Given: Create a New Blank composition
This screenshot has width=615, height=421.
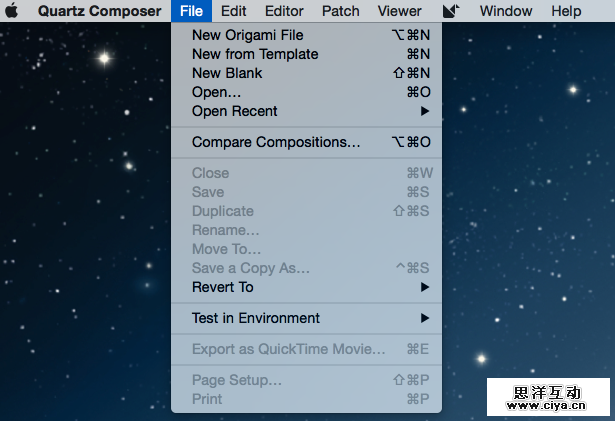Looking at the screenshot, I should [x=227, y=73].
